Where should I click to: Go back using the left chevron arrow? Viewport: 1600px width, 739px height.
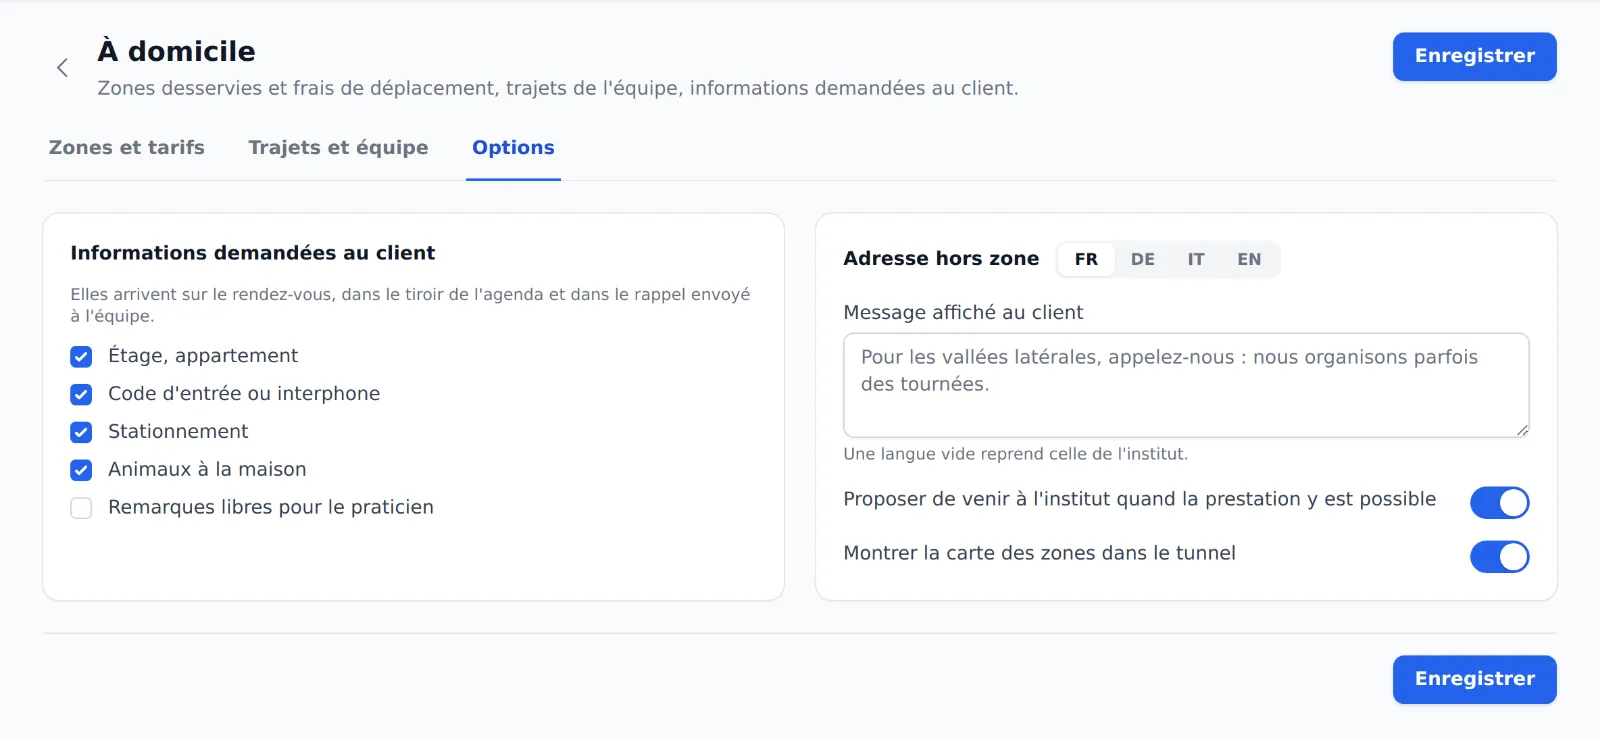62,67
